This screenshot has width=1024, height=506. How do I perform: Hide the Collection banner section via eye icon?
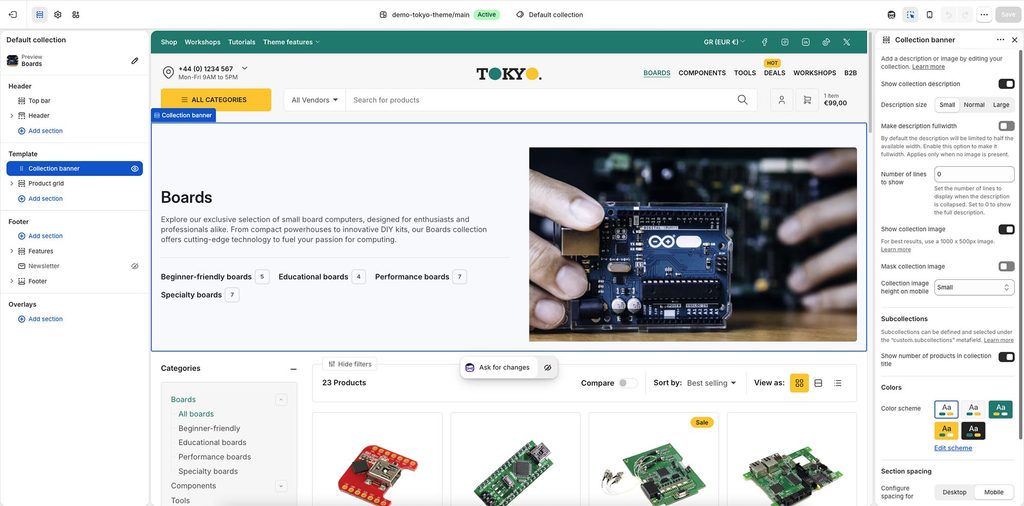click(x=135, y=168)
